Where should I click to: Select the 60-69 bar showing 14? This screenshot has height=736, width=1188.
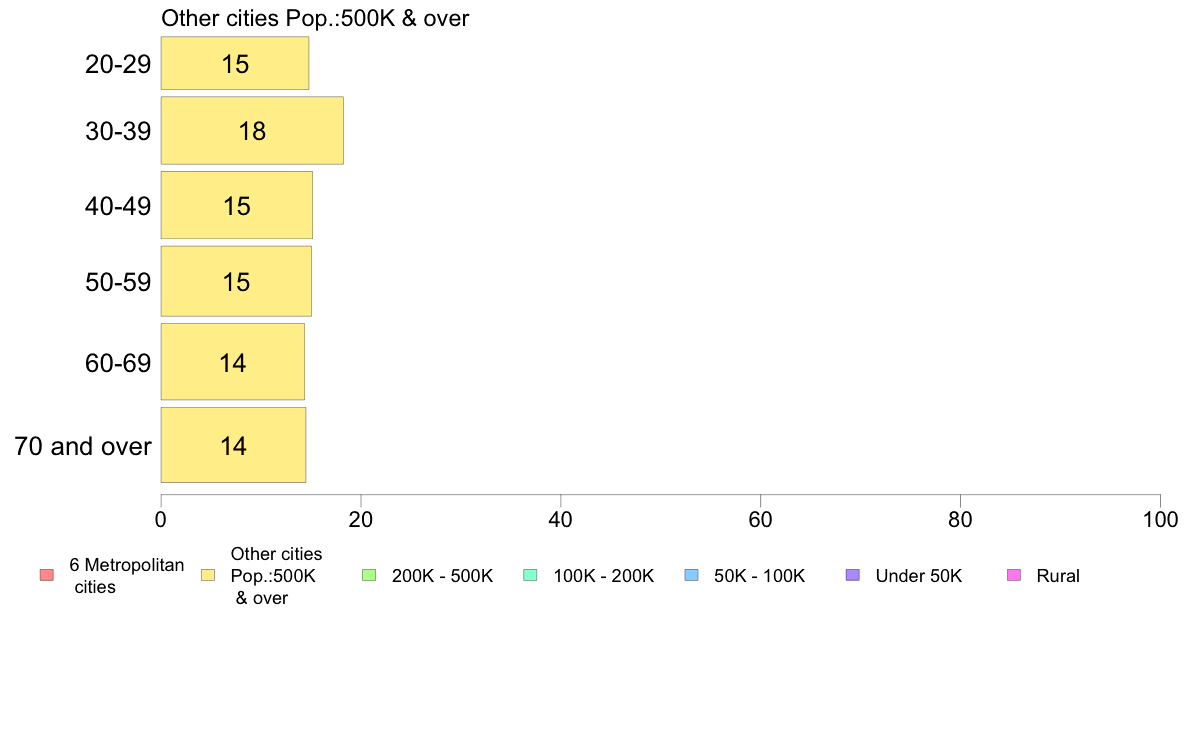click(233, 362)
